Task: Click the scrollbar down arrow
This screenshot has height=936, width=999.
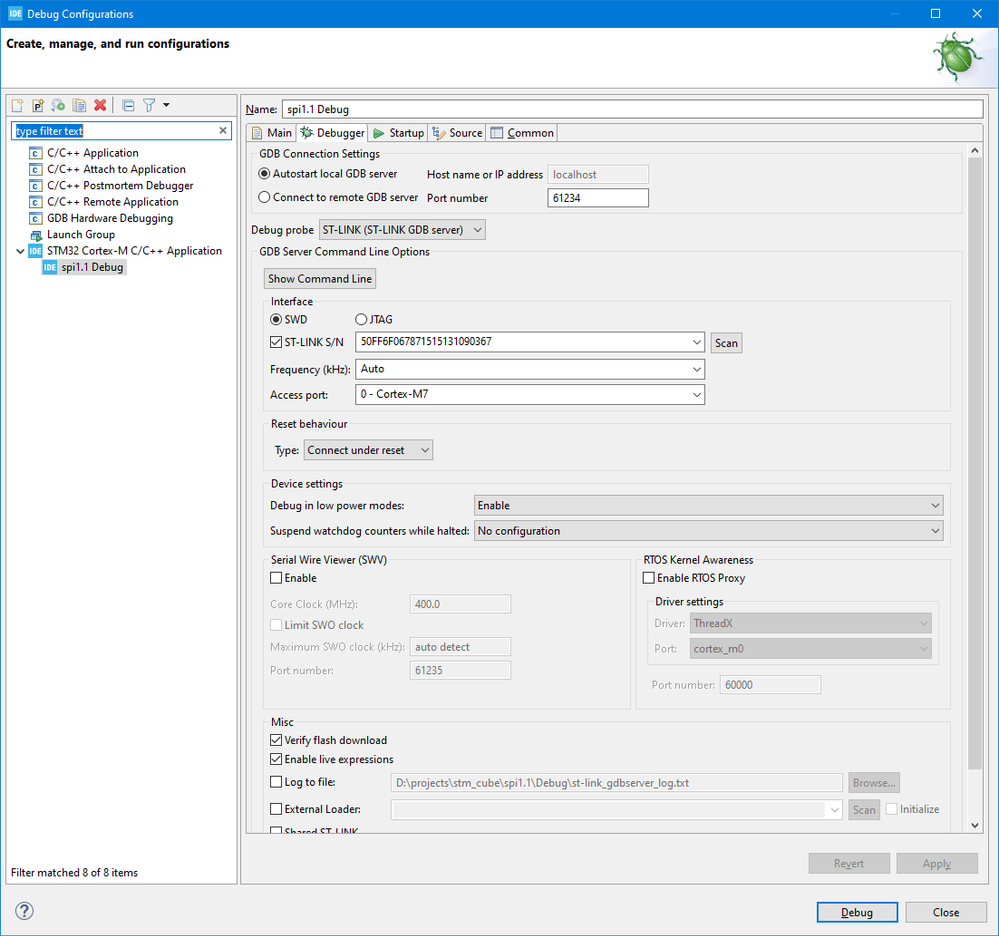Action: tap(975, 825)
